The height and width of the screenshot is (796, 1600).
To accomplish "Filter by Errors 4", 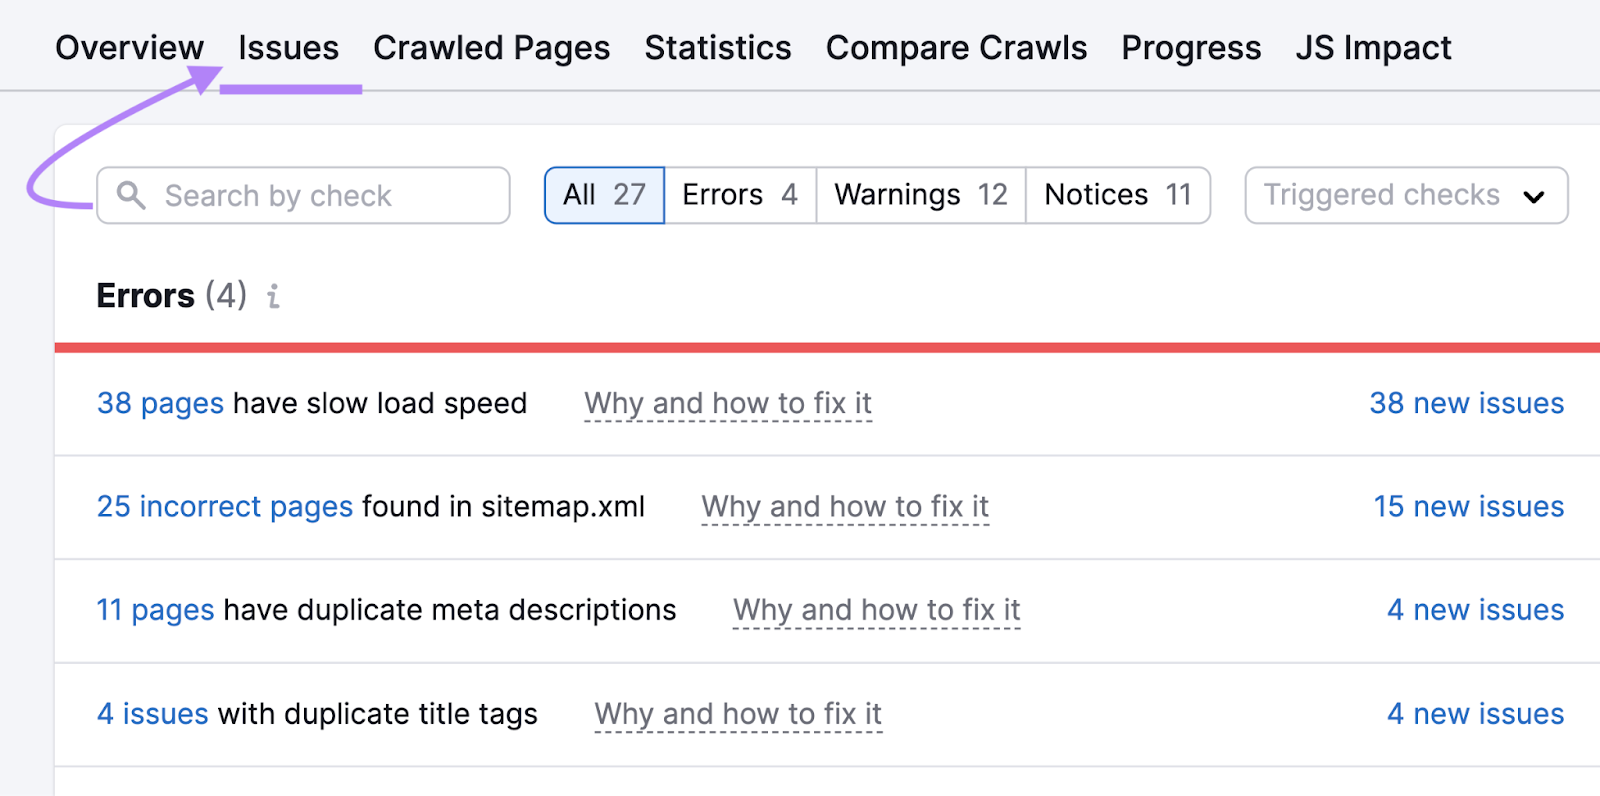I will click(739, 195).
